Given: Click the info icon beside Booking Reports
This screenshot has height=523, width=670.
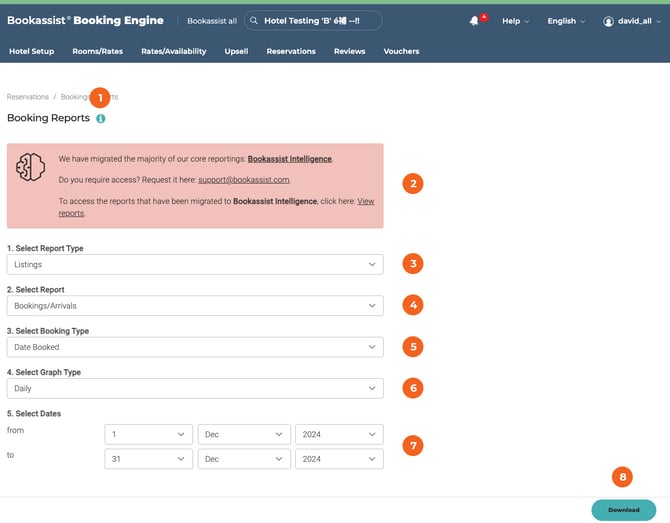Looking at the screenshot, I should pos(101,118).
